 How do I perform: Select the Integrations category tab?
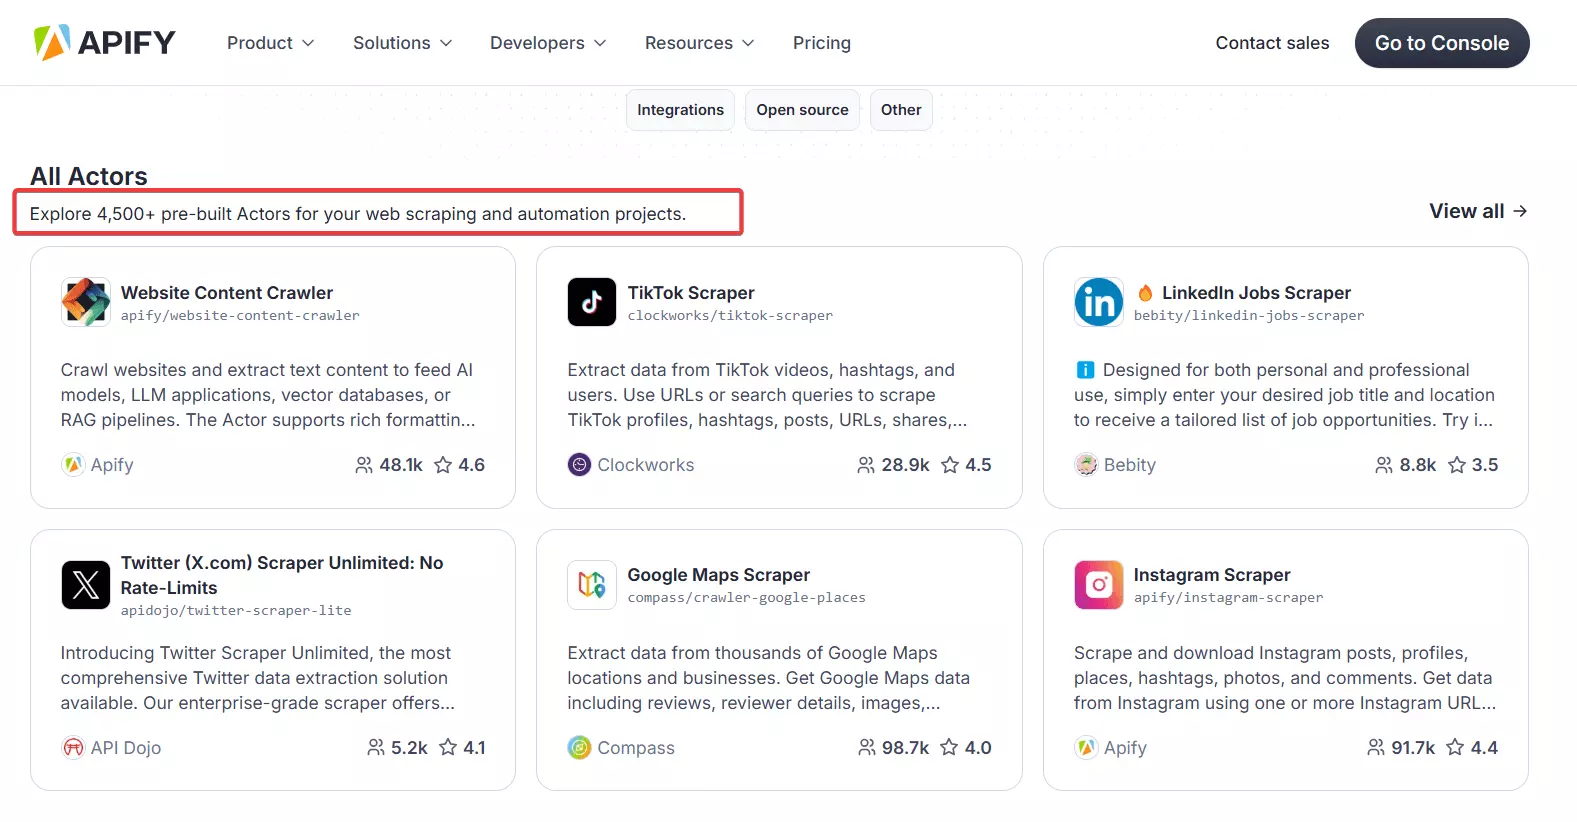(680, 110)
